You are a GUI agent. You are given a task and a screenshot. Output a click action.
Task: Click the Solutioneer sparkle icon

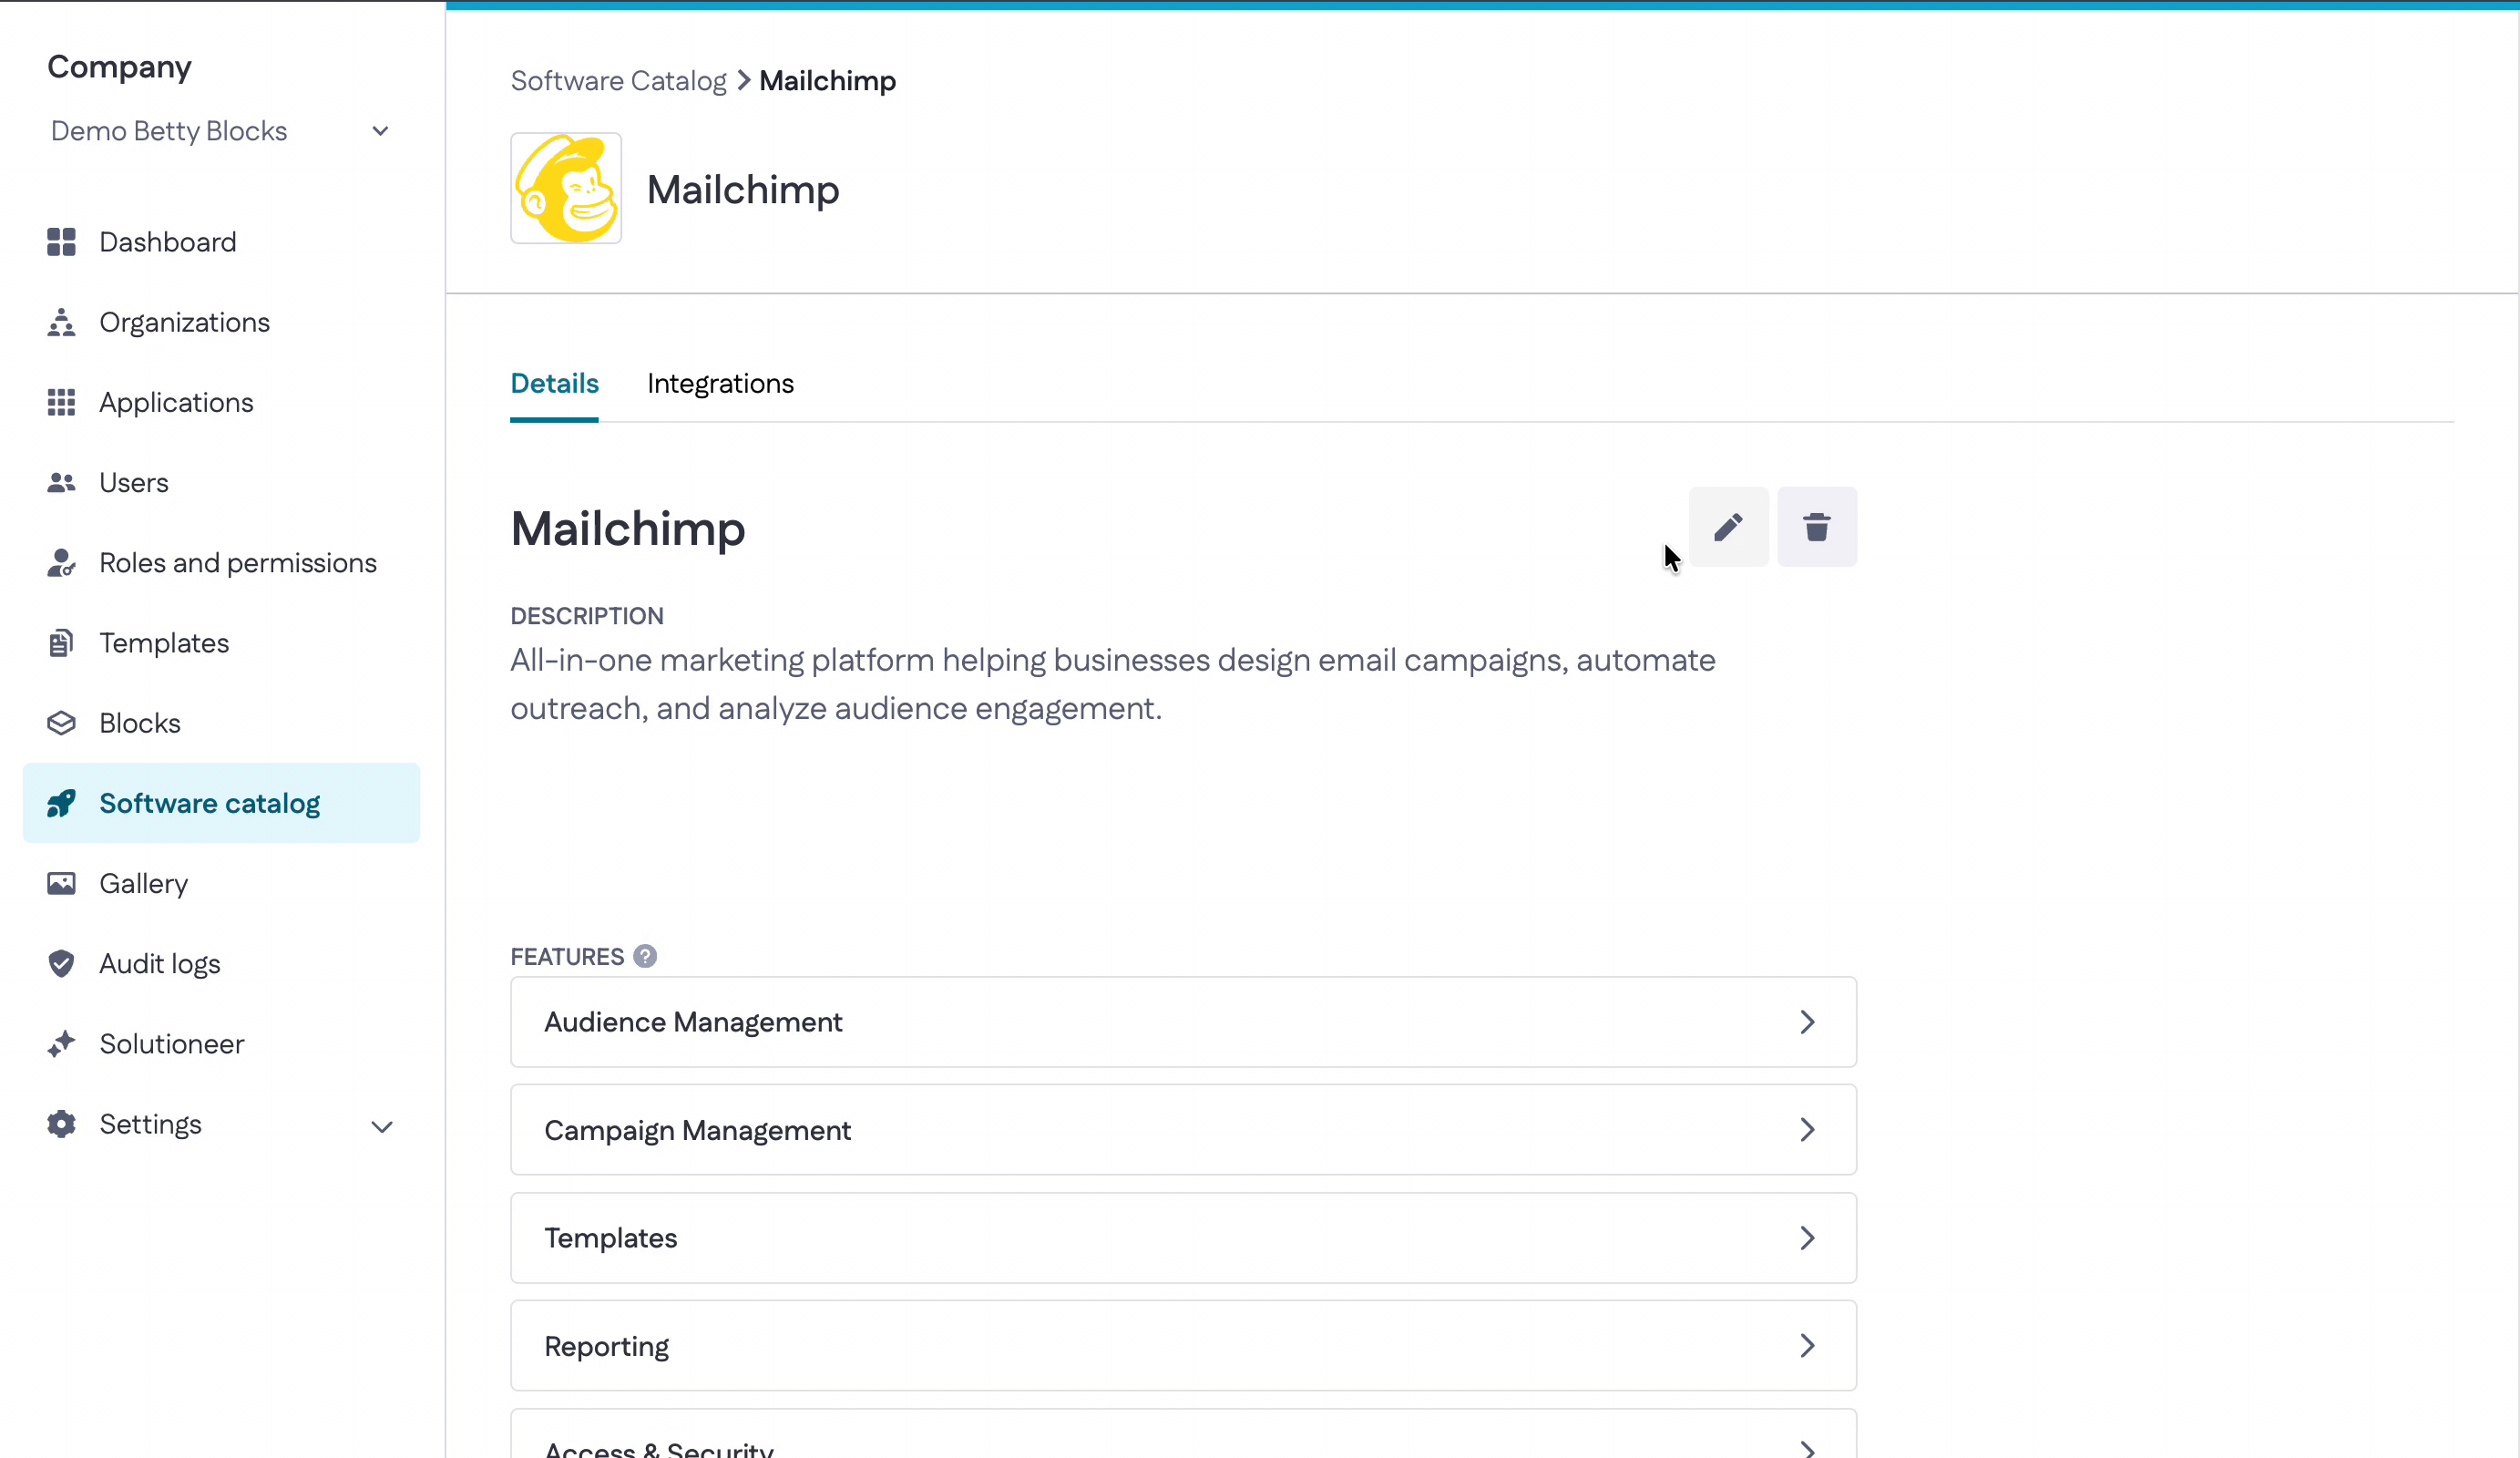(x=61, y=1043)
